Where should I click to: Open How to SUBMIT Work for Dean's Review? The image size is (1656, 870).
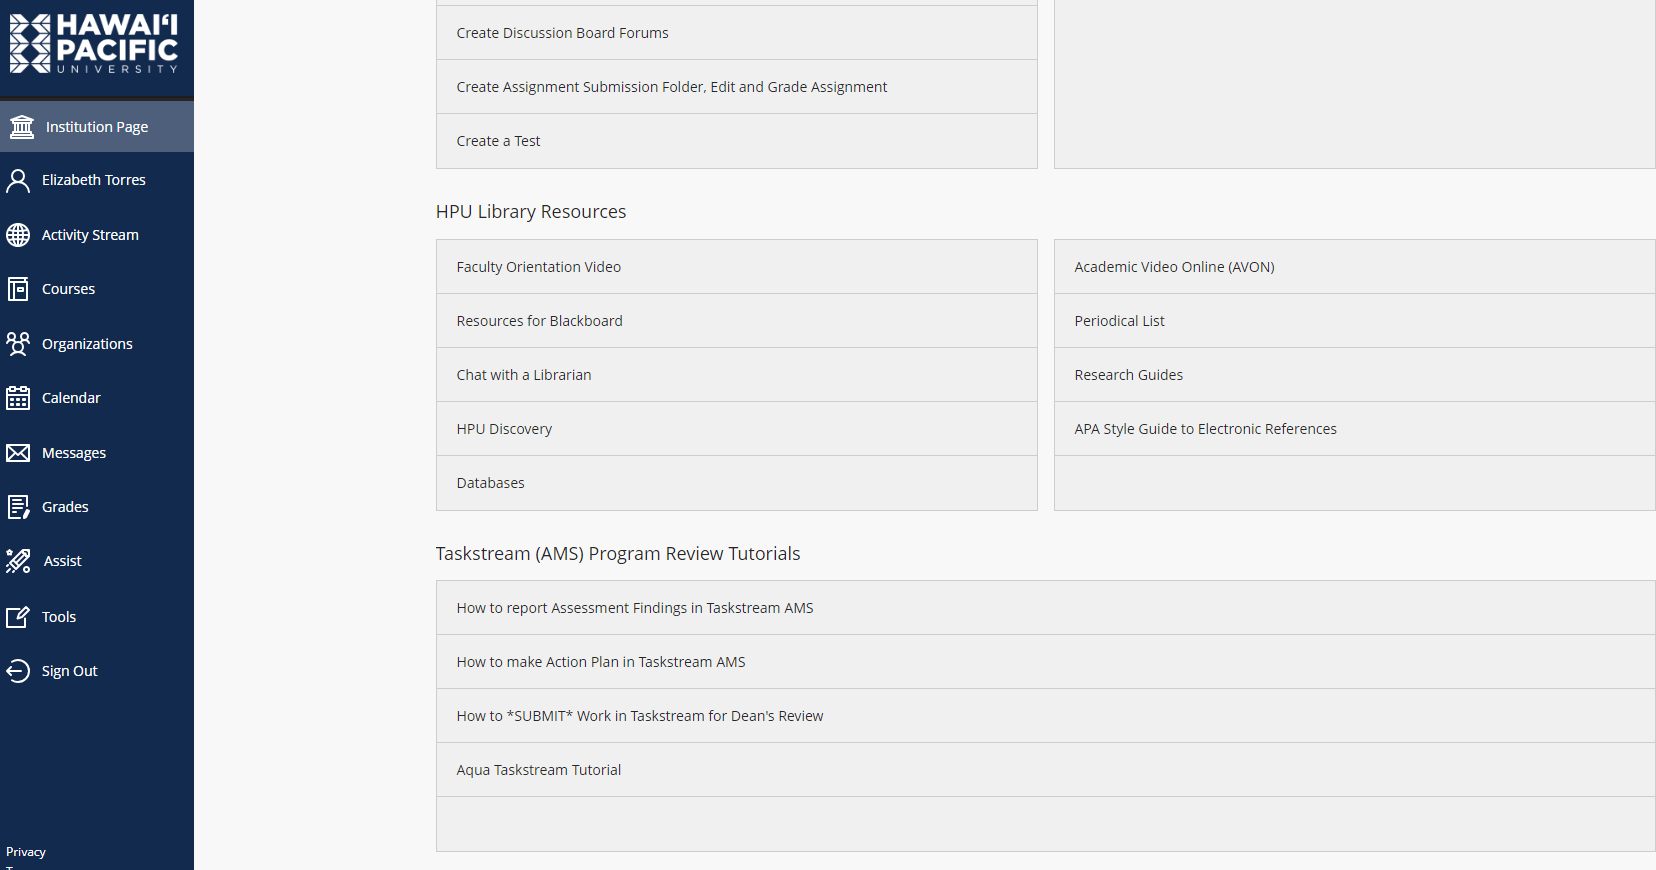(1046, 716)
